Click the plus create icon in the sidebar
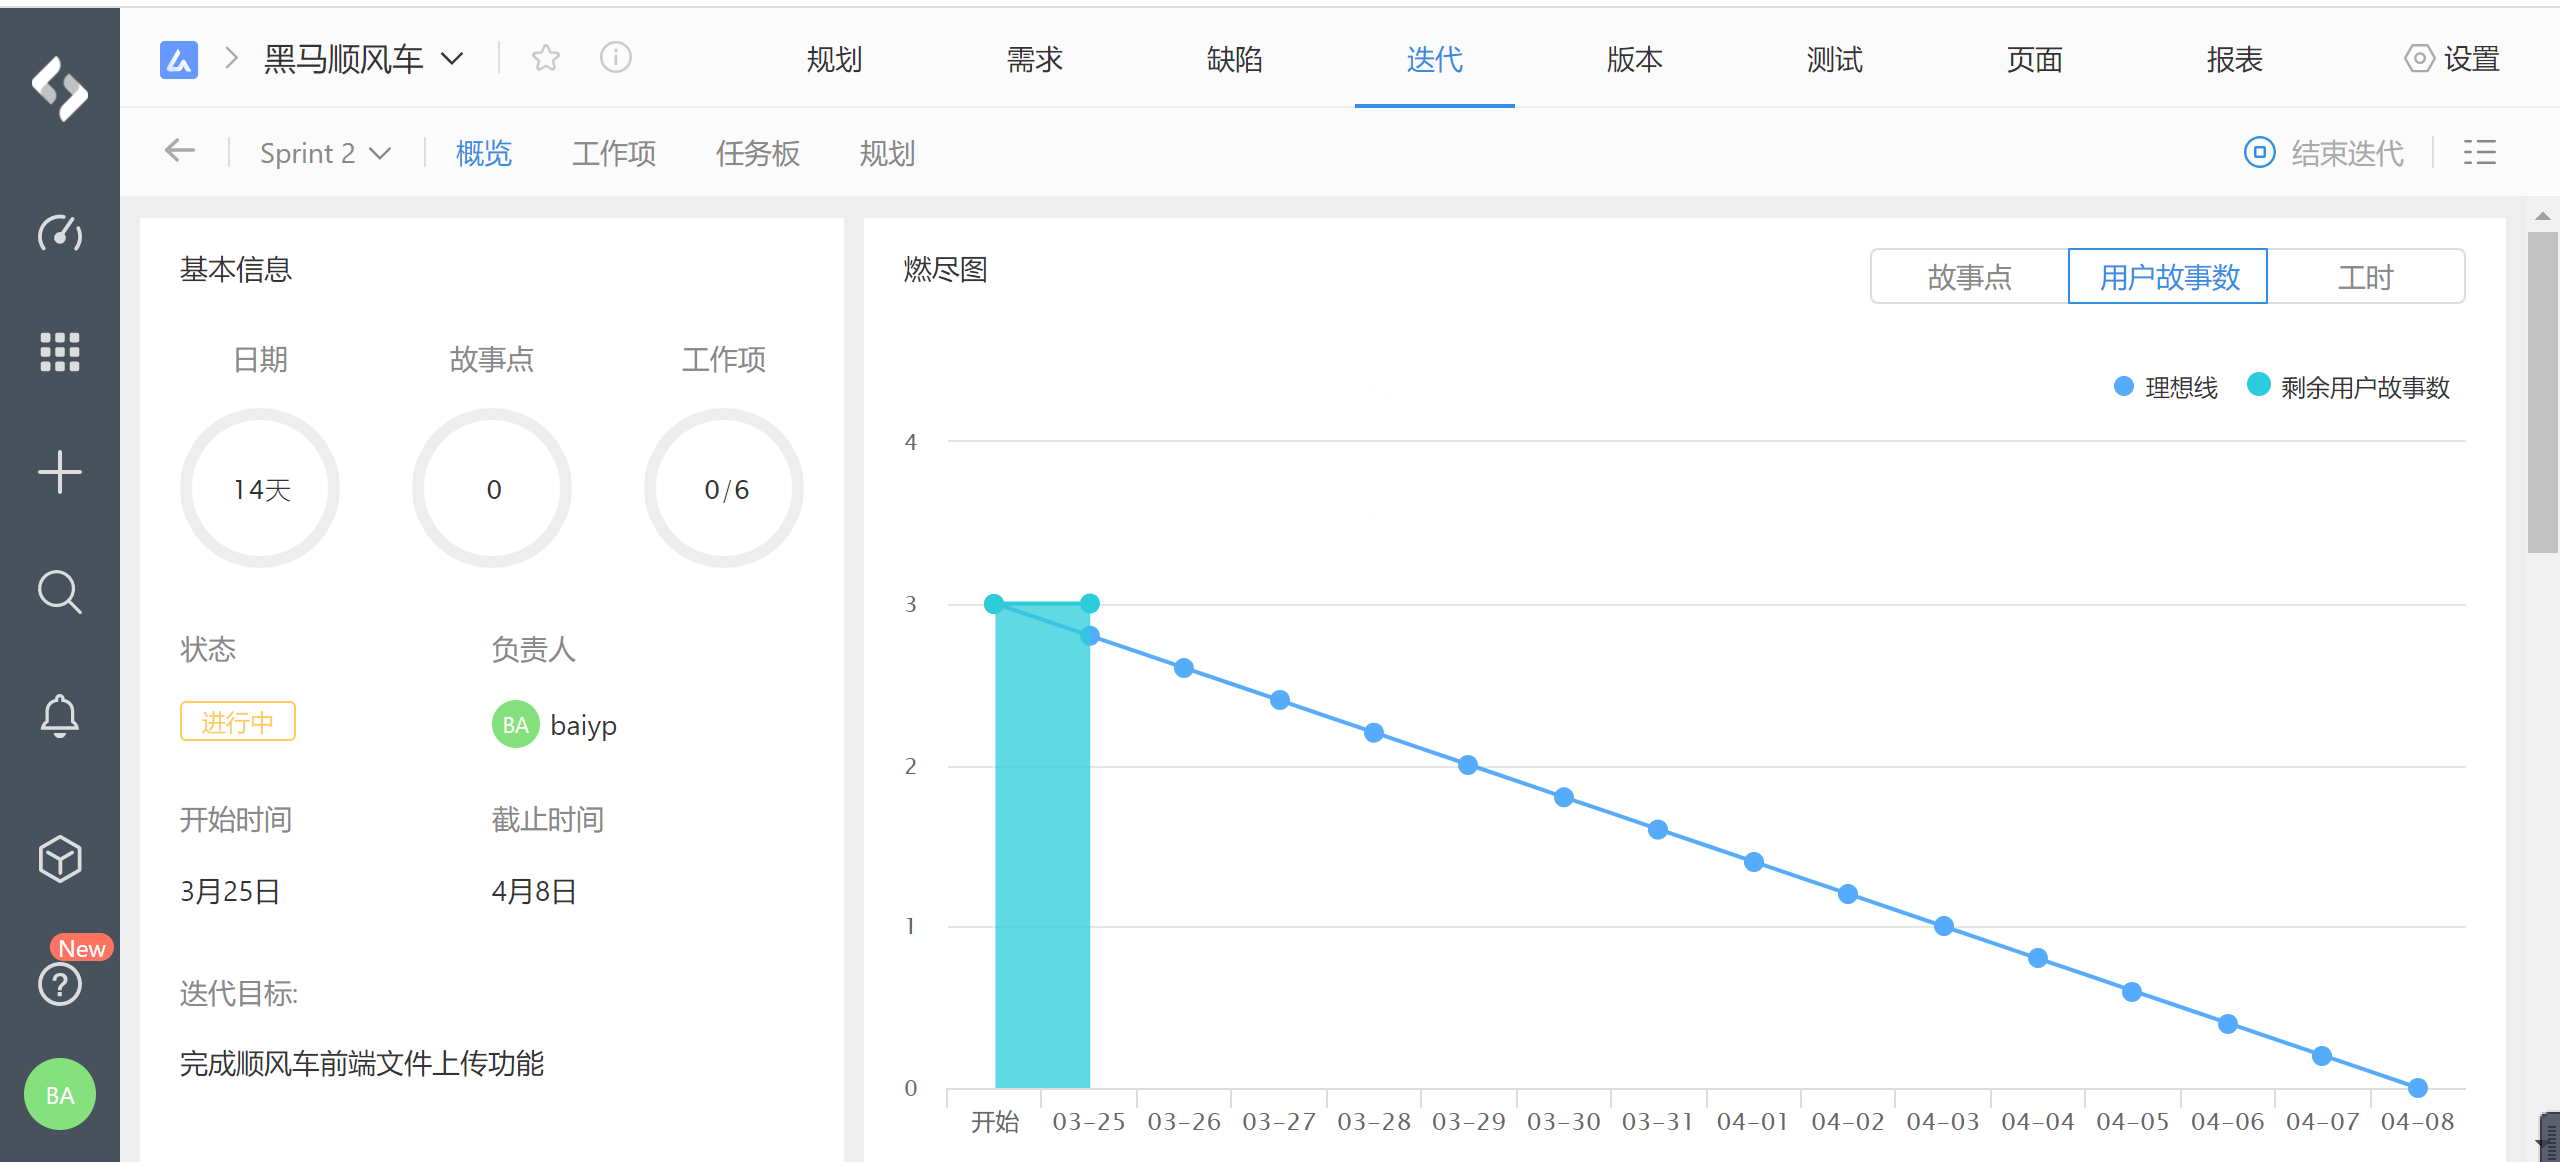This screenshot has height=1162, width=2560. tap(59, 472)
